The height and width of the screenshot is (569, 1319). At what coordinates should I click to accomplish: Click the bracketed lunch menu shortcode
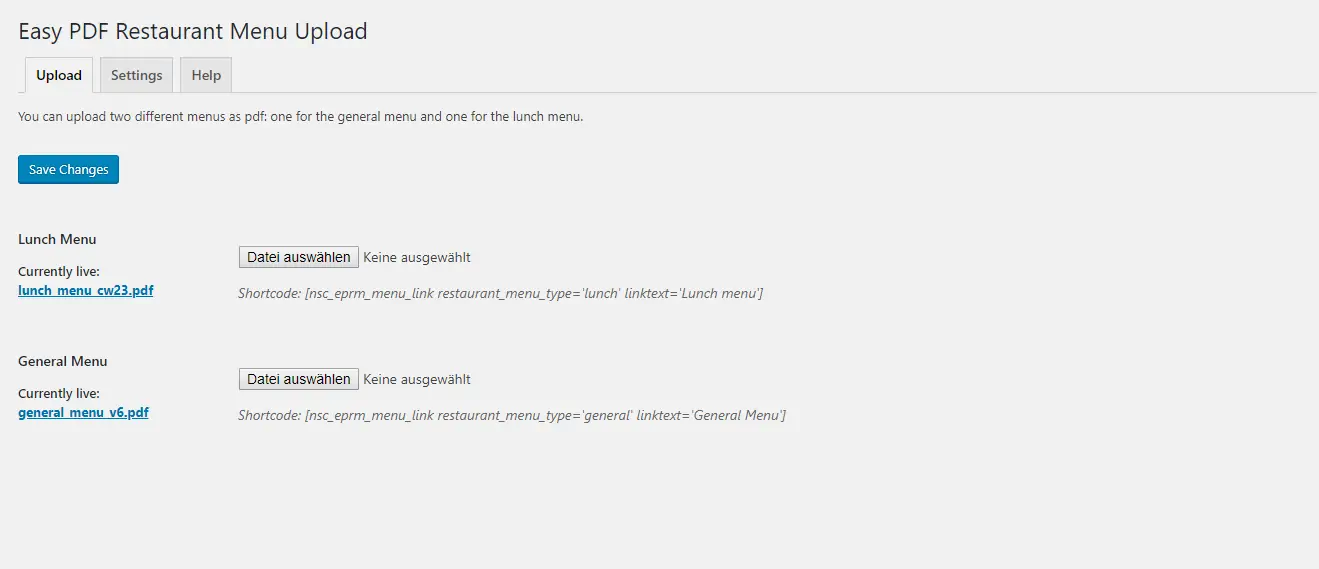[534, 293]
